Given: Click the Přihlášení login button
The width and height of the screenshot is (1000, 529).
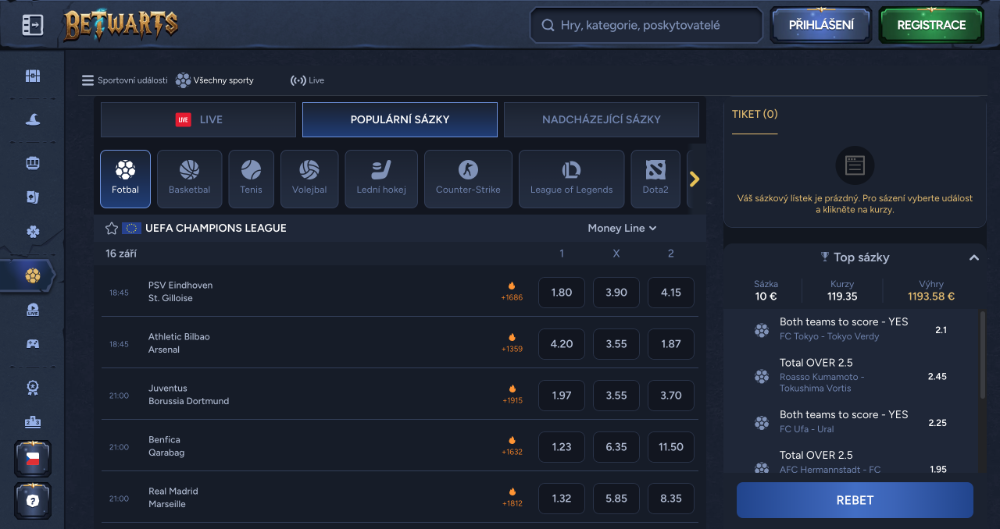Looking at the screenshot, I should 821,25.
